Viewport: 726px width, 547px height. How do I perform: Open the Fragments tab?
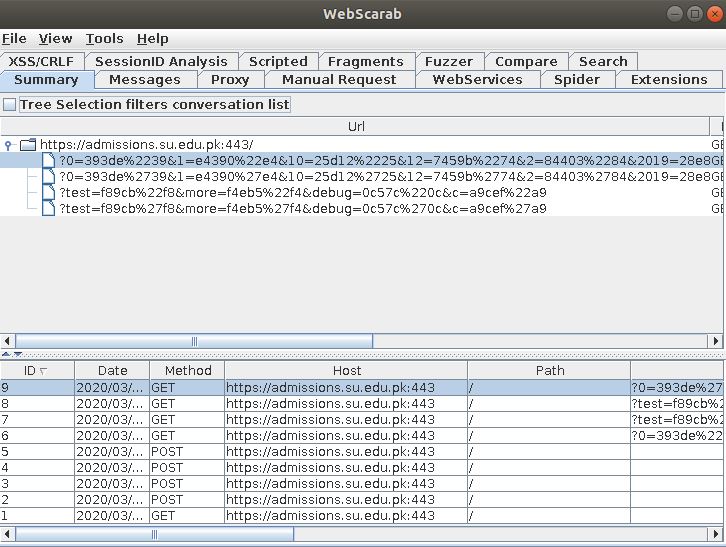(366, 62)
